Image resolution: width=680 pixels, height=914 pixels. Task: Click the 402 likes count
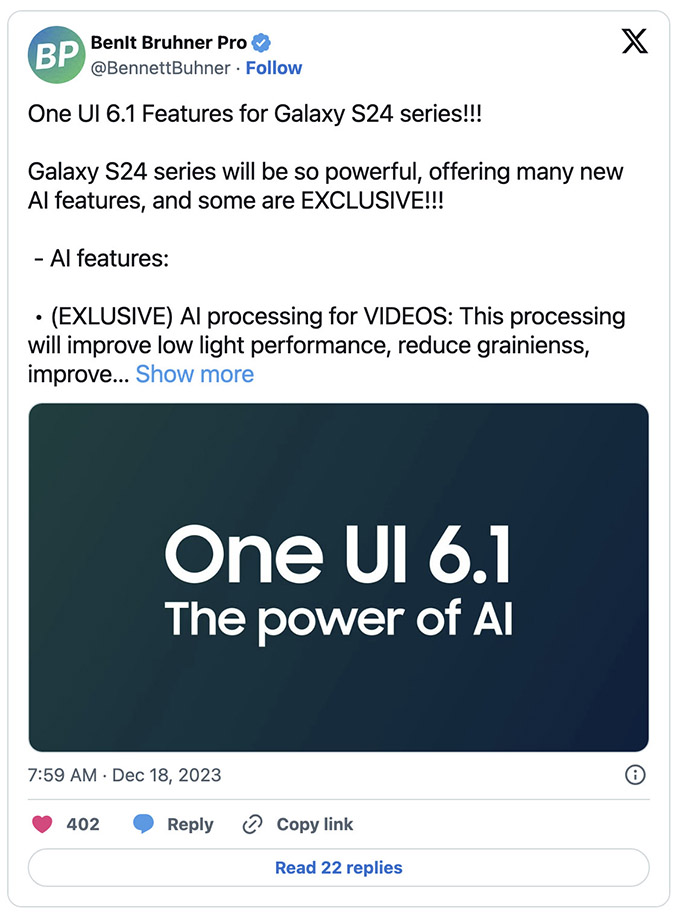click(x=83, y=825)
